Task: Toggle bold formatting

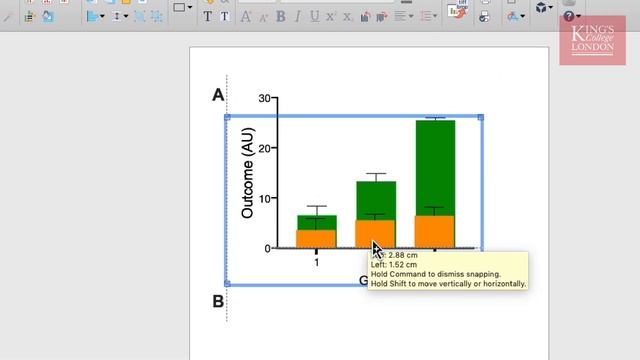Action: click(281, 16)
